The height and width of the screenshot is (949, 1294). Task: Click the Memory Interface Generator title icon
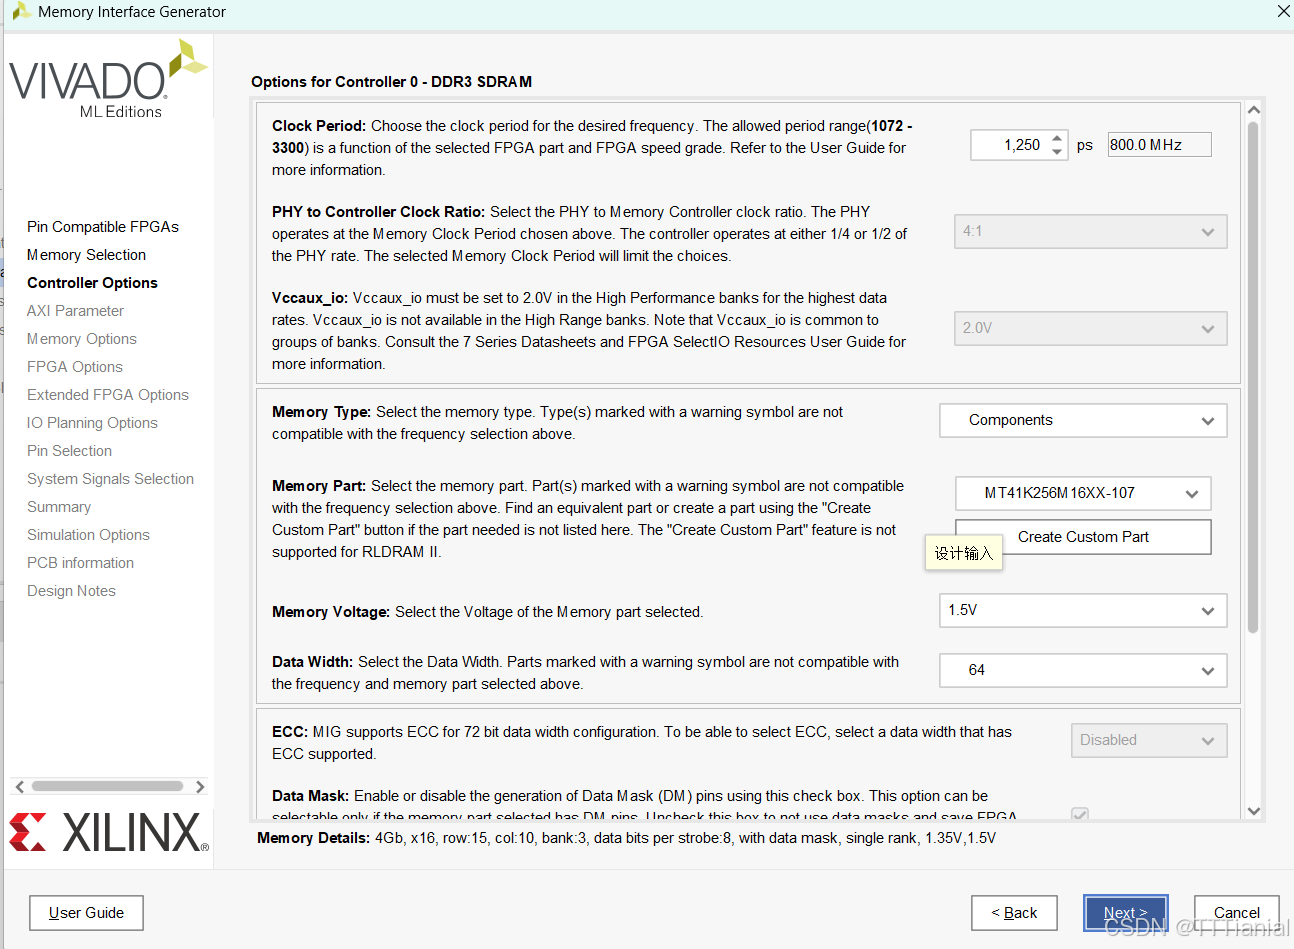coord(21,12)
